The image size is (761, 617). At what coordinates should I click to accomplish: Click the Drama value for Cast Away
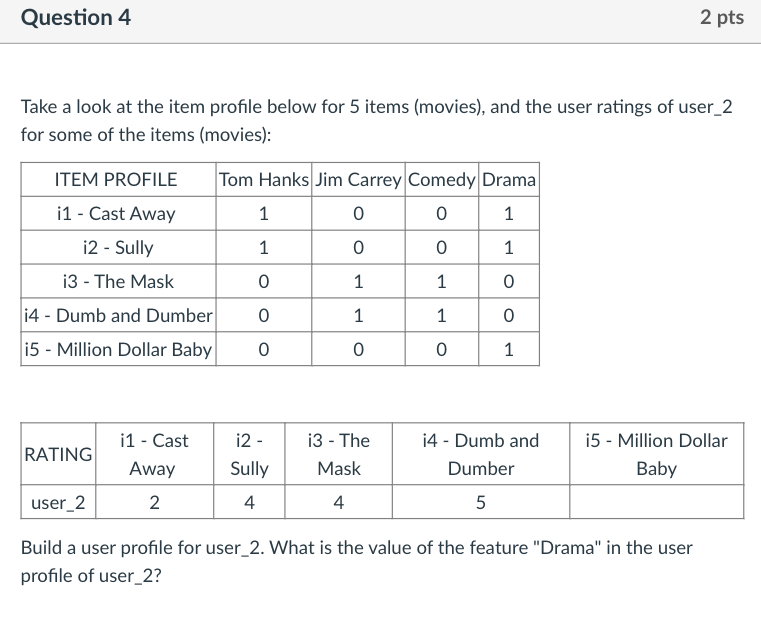[x=509, y=214]
